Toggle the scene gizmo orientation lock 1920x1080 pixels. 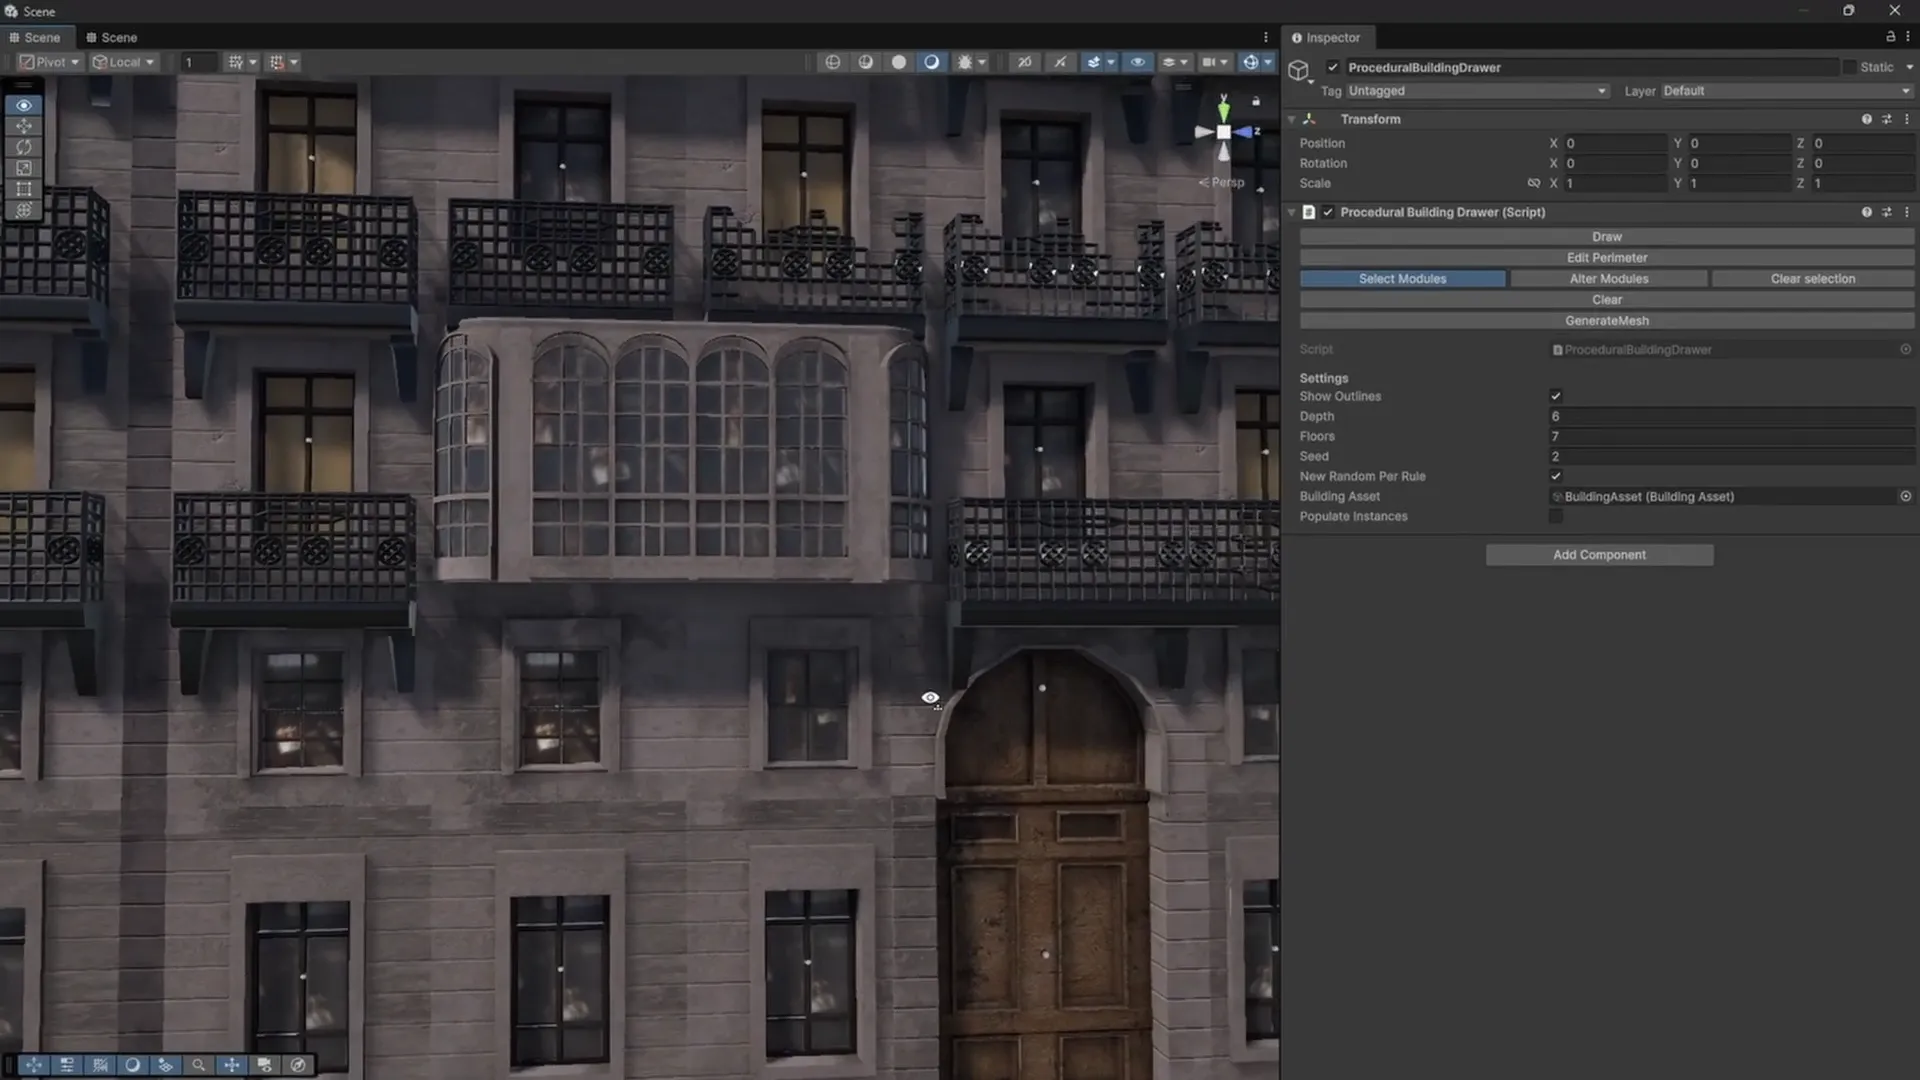[x=1256, y=101]
